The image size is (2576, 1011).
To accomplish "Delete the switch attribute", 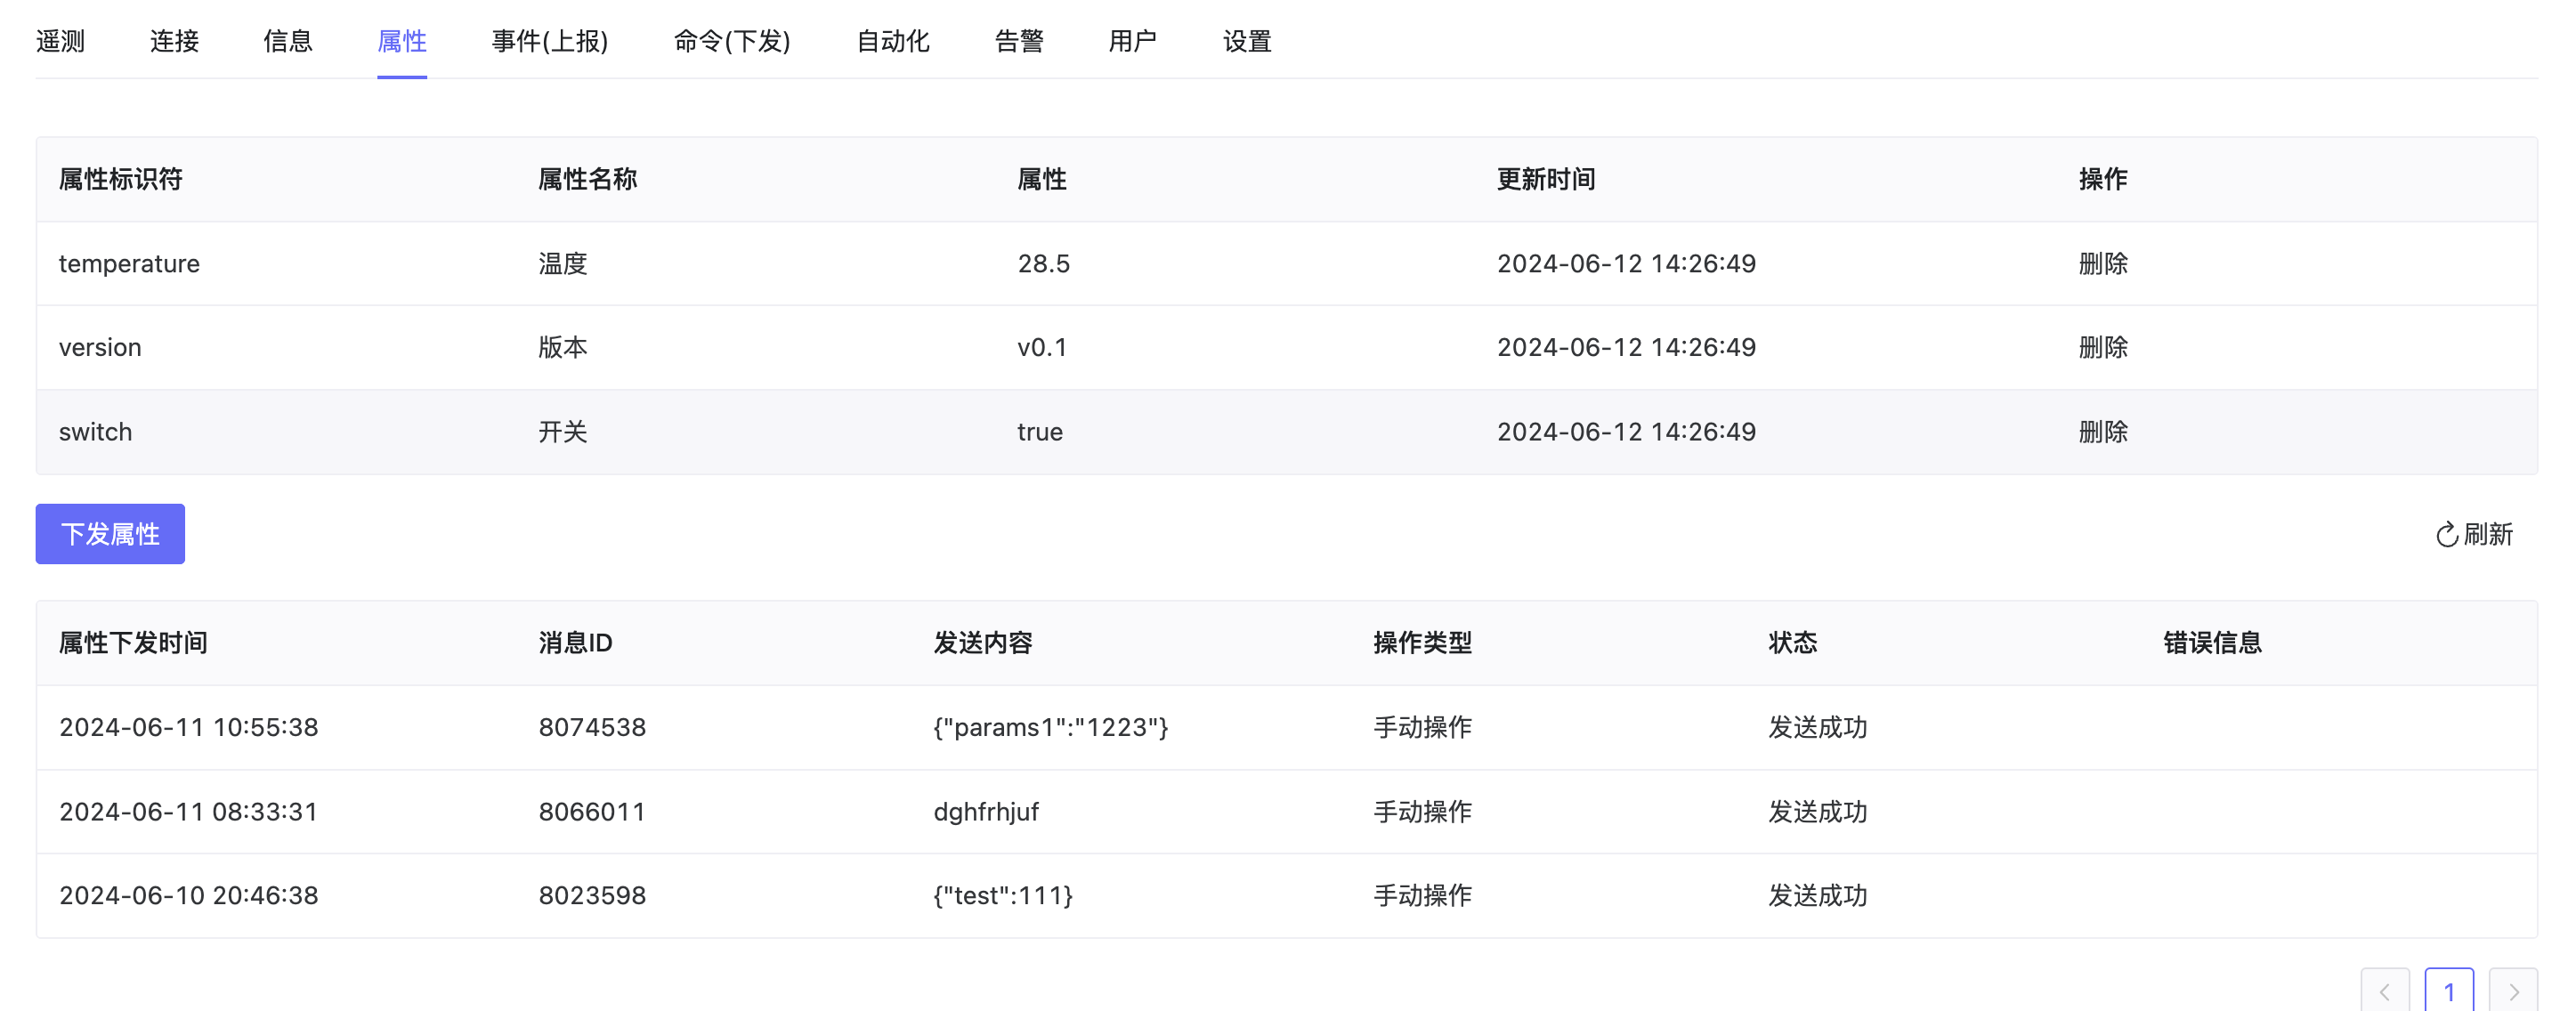I will [2102, 432].
